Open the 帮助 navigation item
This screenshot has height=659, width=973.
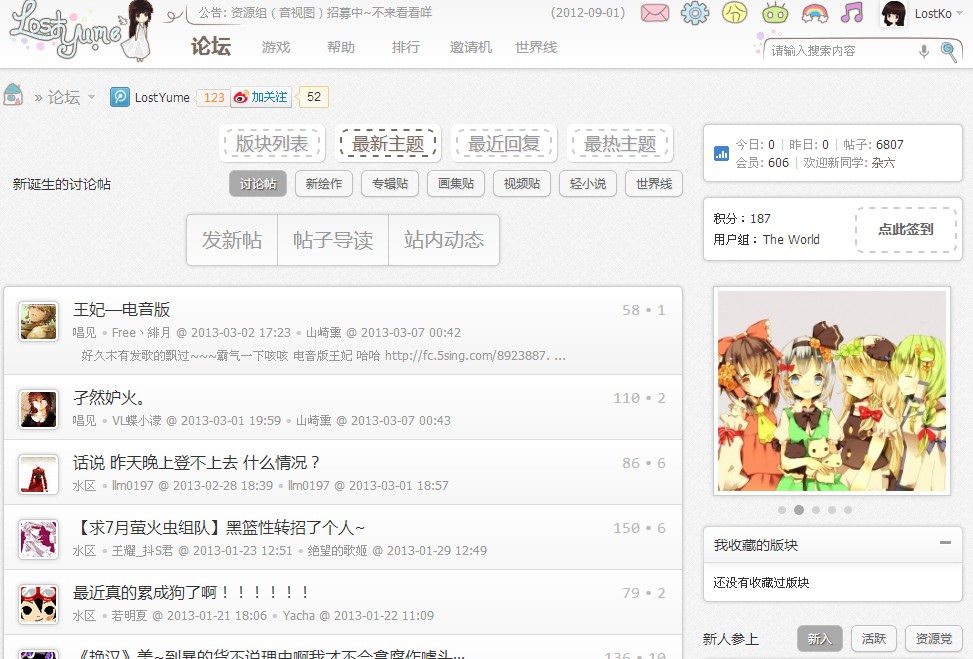pyautogui.click(x=341, y=47)
